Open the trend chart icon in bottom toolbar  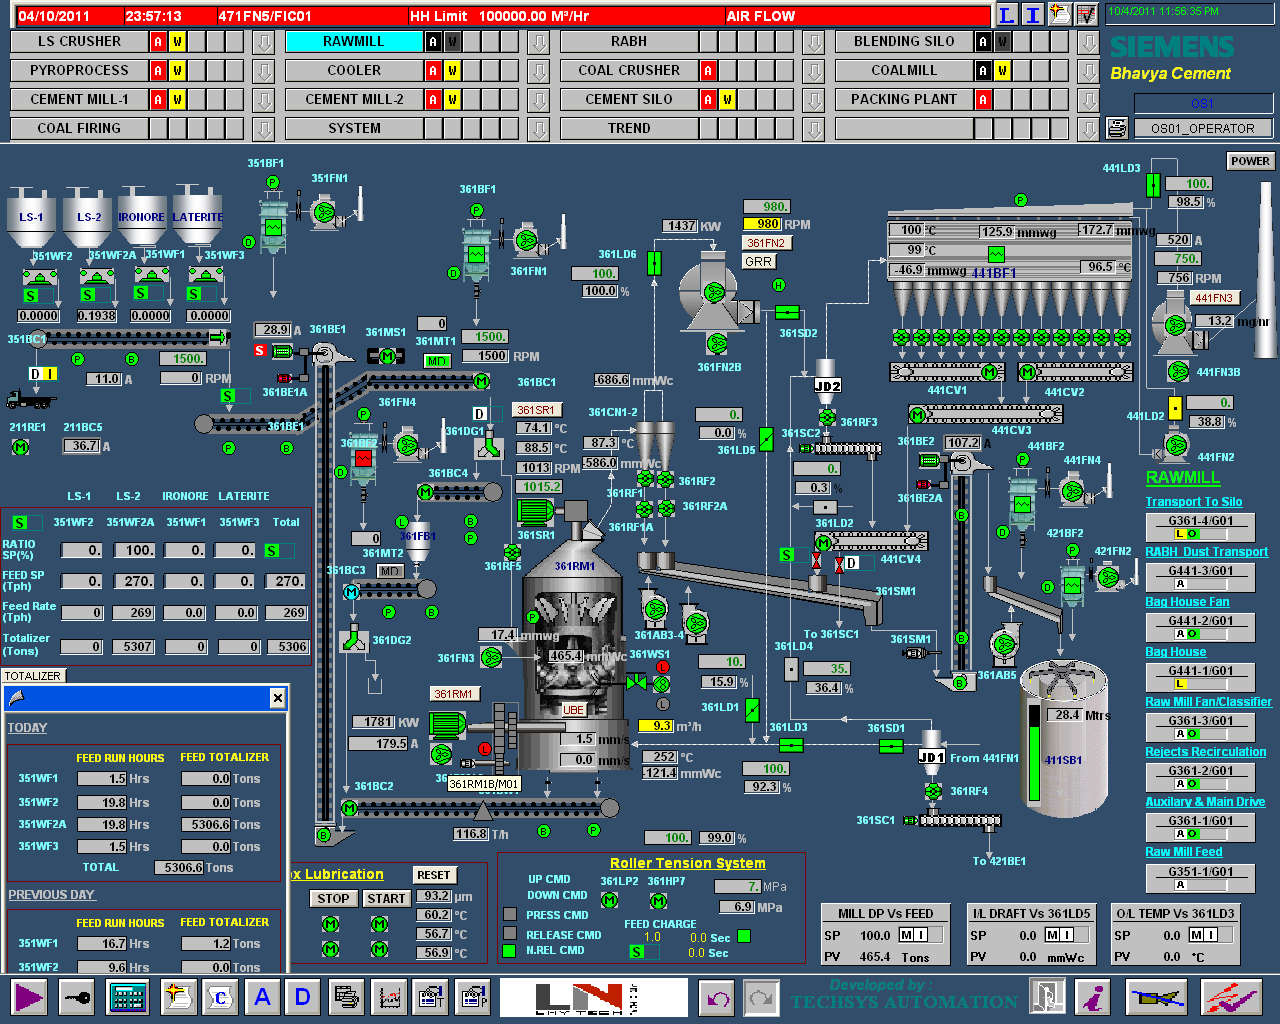pyautogui.click(x=389, y=997)
